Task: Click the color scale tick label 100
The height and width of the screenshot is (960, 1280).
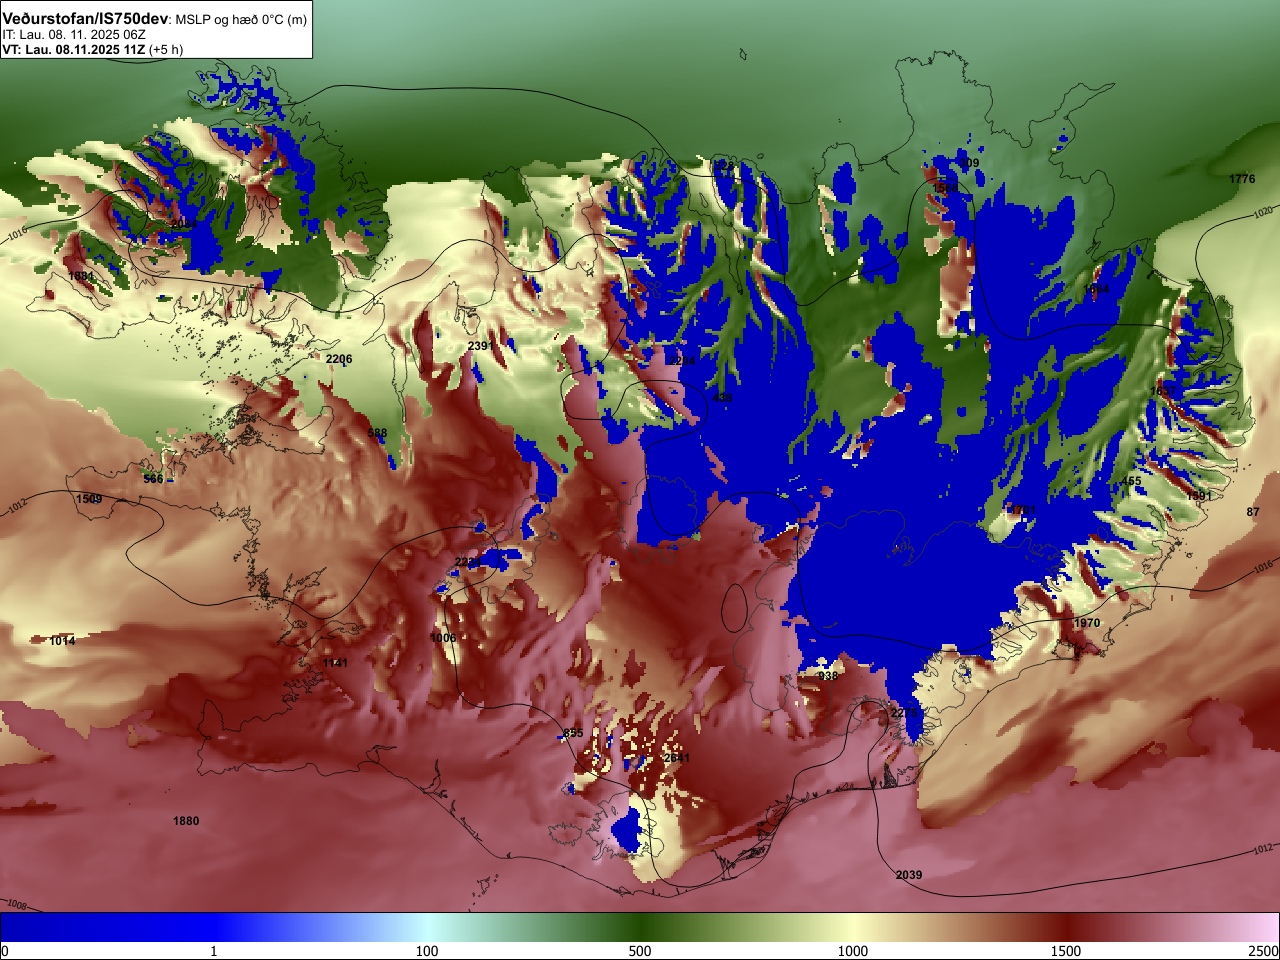Action: click(x=427, y=951)
